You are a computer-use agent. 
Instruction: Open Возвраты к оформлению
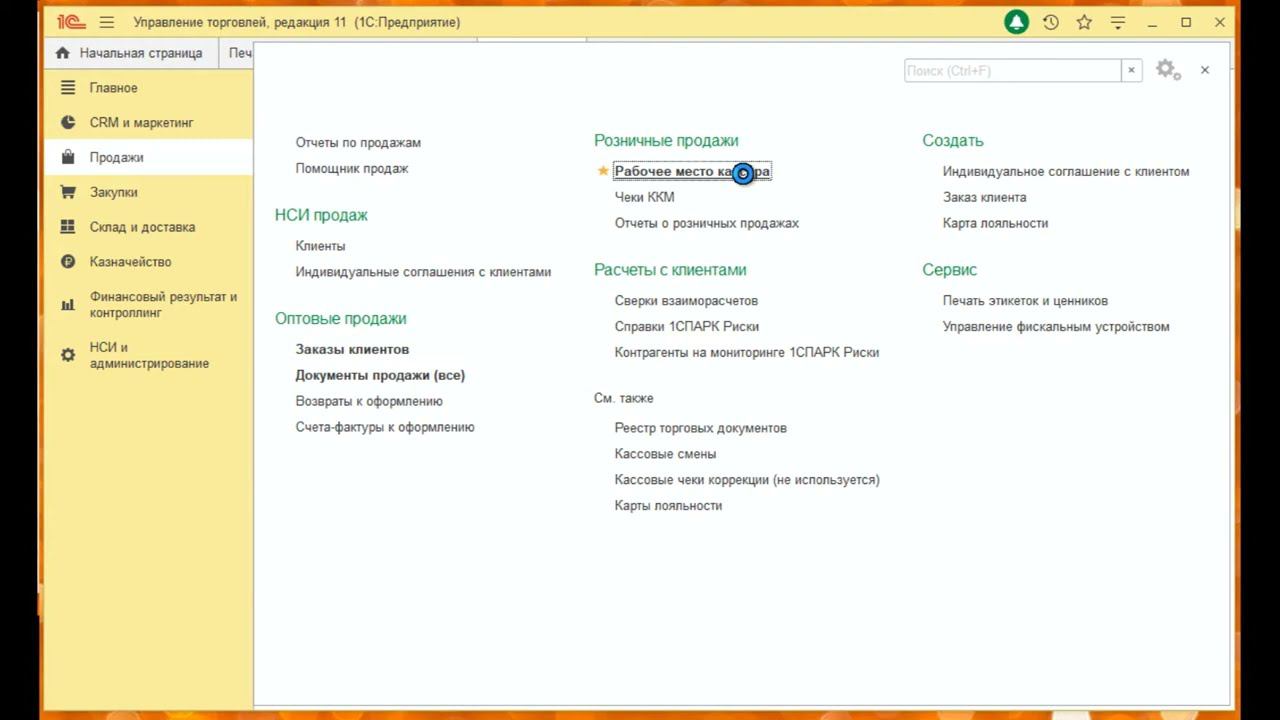369,401
